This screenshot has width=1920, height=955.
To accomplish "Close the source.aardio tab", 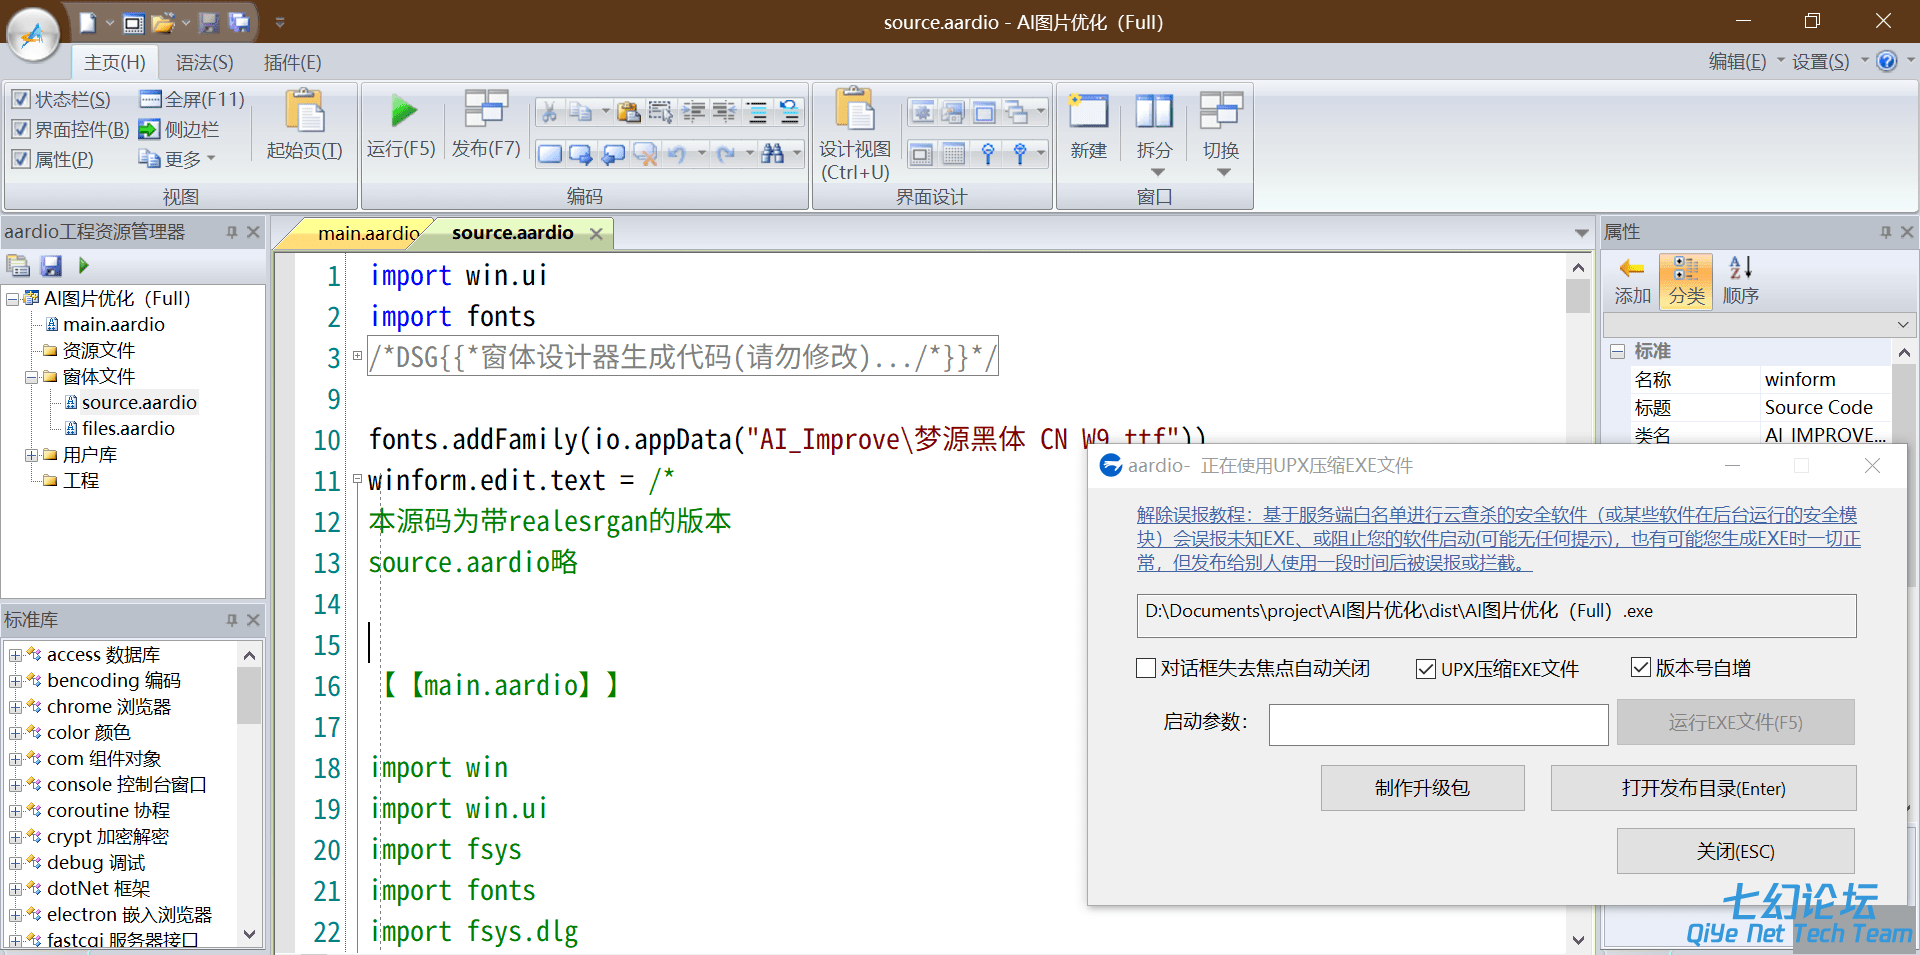I will pyautogui.click(x=596, y=233).
